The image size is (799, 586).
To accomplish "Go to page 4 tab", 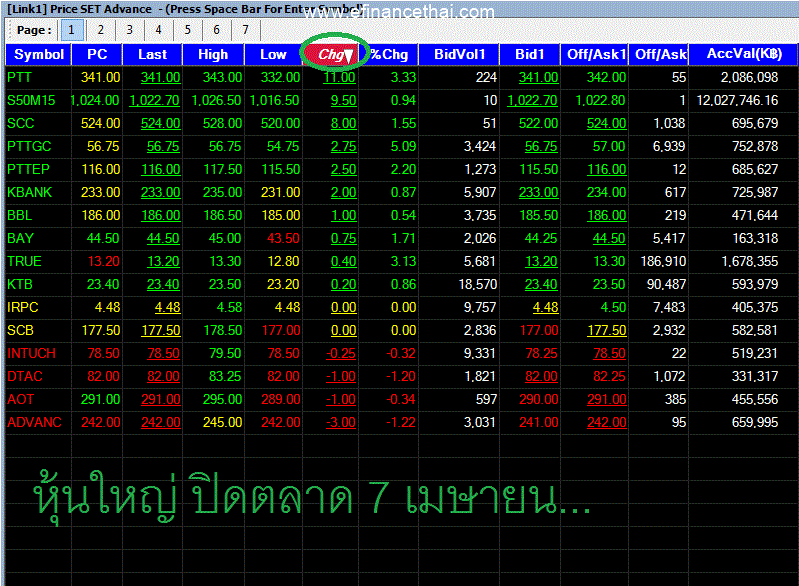I will [x=158, y=30].
